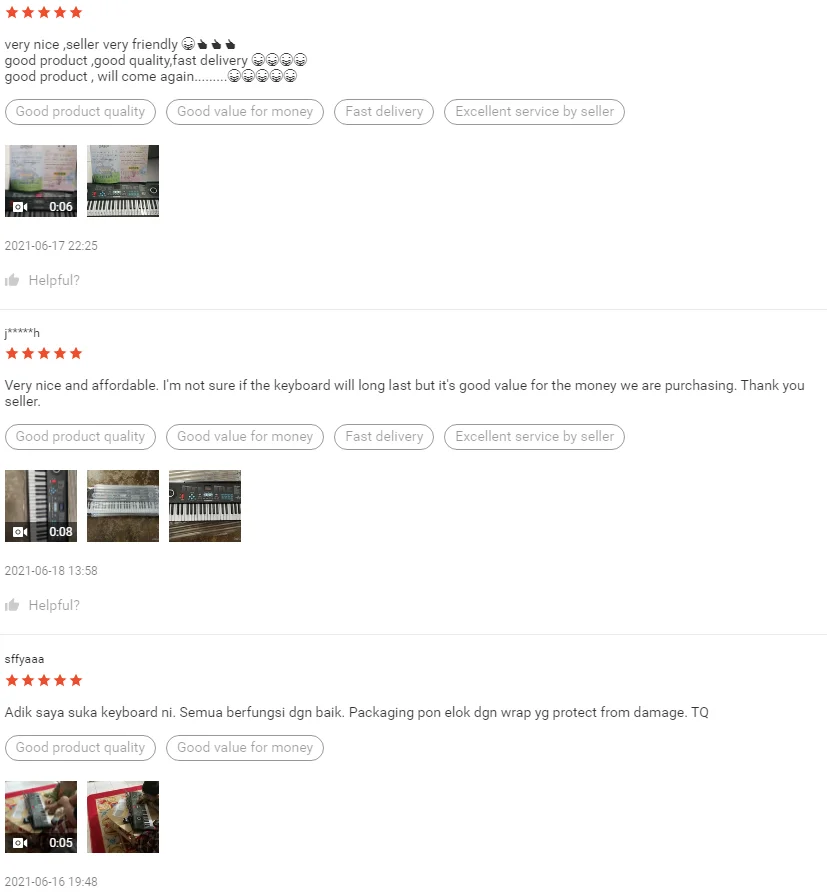827x894 pixels.
Task: Play the 0:05 video by sffyaaa
Action: point(41,817)
